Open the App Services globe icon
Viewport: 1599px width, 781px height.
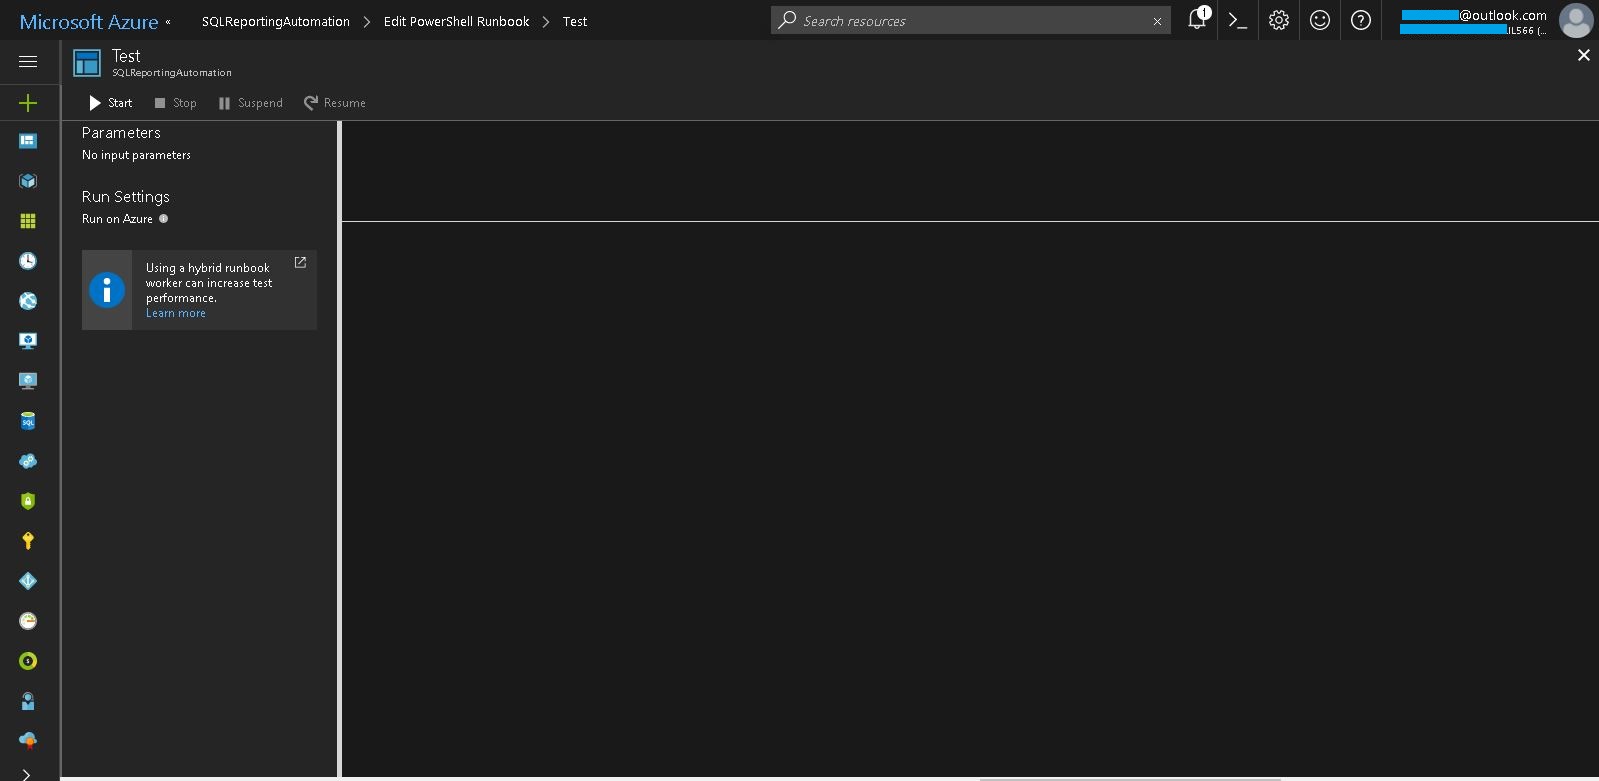point(28,301)
